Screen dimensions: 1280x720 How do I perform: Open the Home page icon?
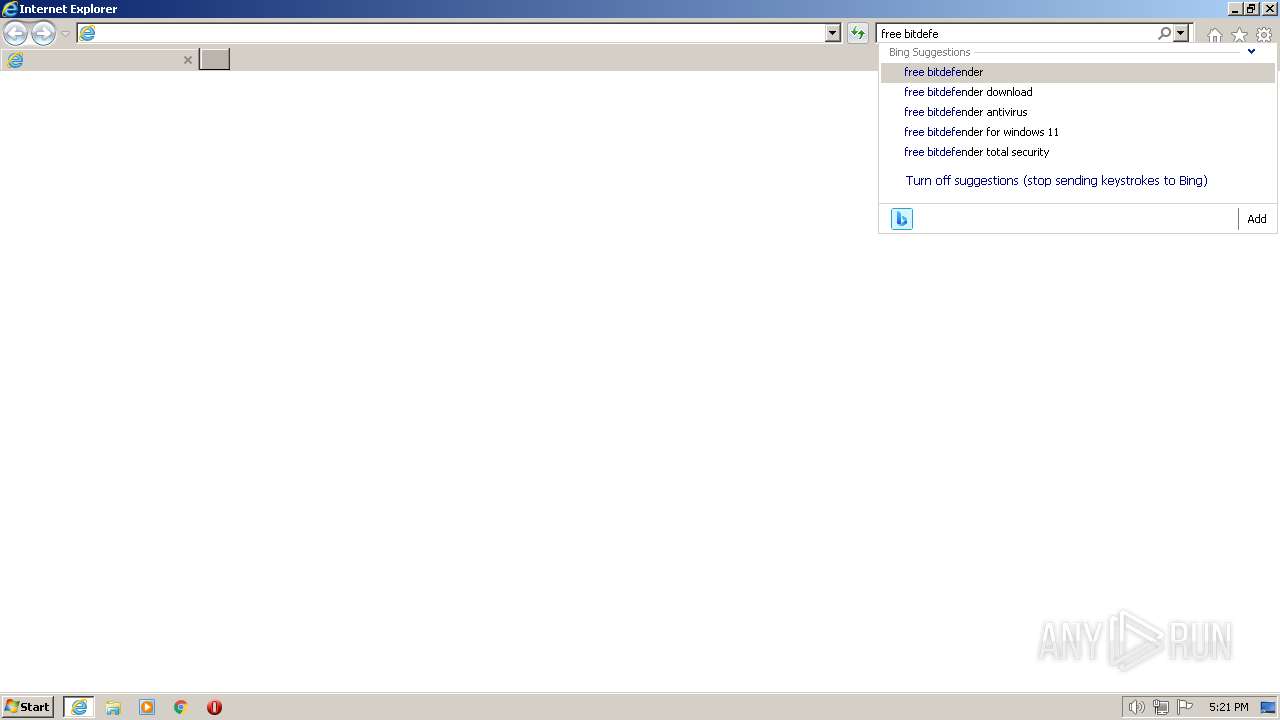(x=1214, y=35)
